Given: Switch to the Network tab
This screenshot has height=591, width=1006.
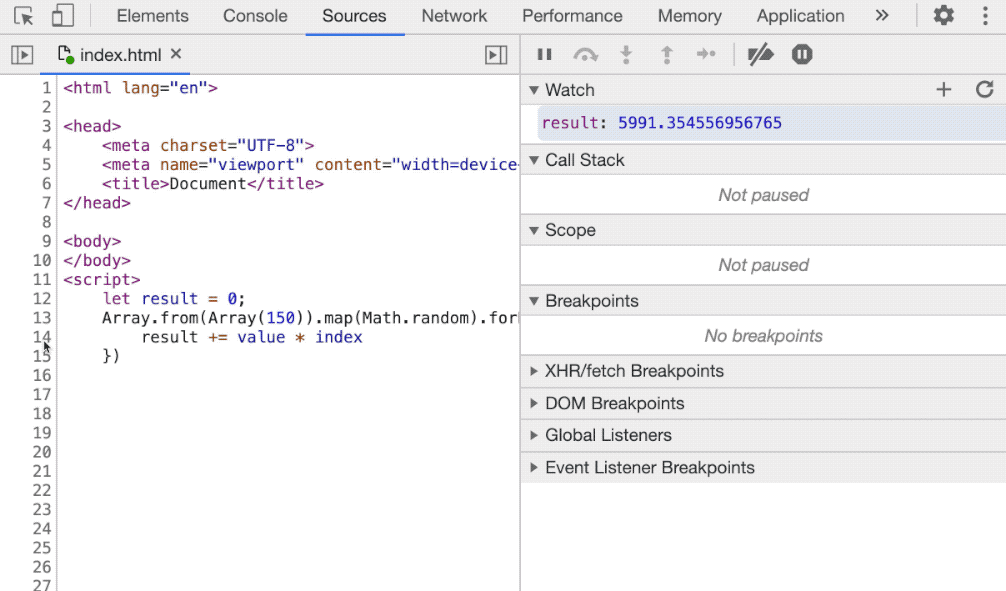Looking at the screenshot, I should (x=454, y=16).
